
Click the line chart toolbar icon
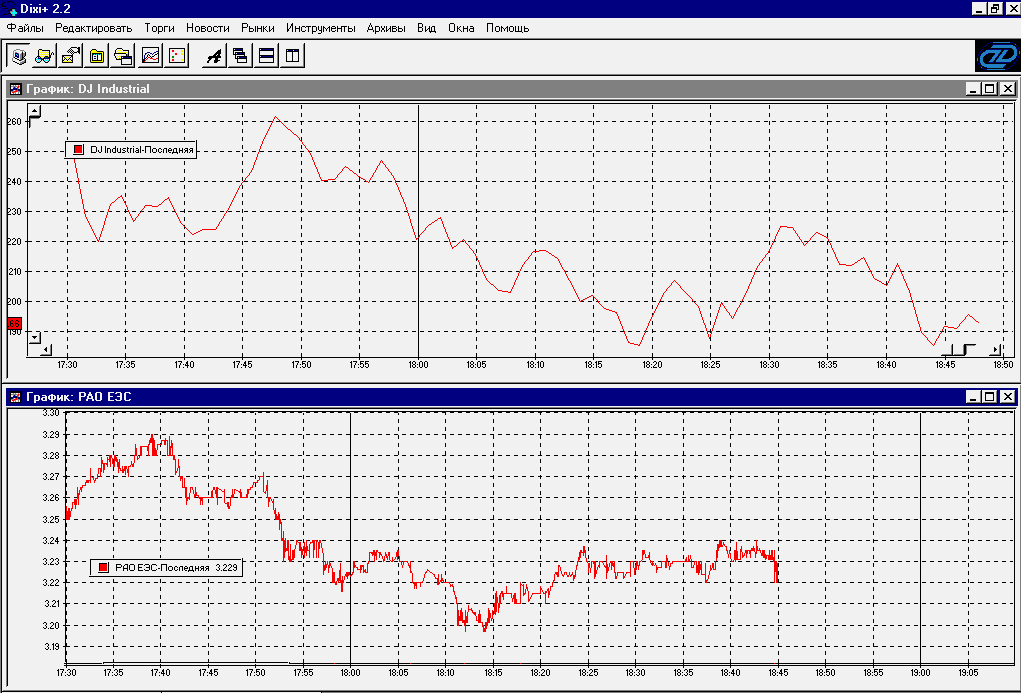click(150, 56)
